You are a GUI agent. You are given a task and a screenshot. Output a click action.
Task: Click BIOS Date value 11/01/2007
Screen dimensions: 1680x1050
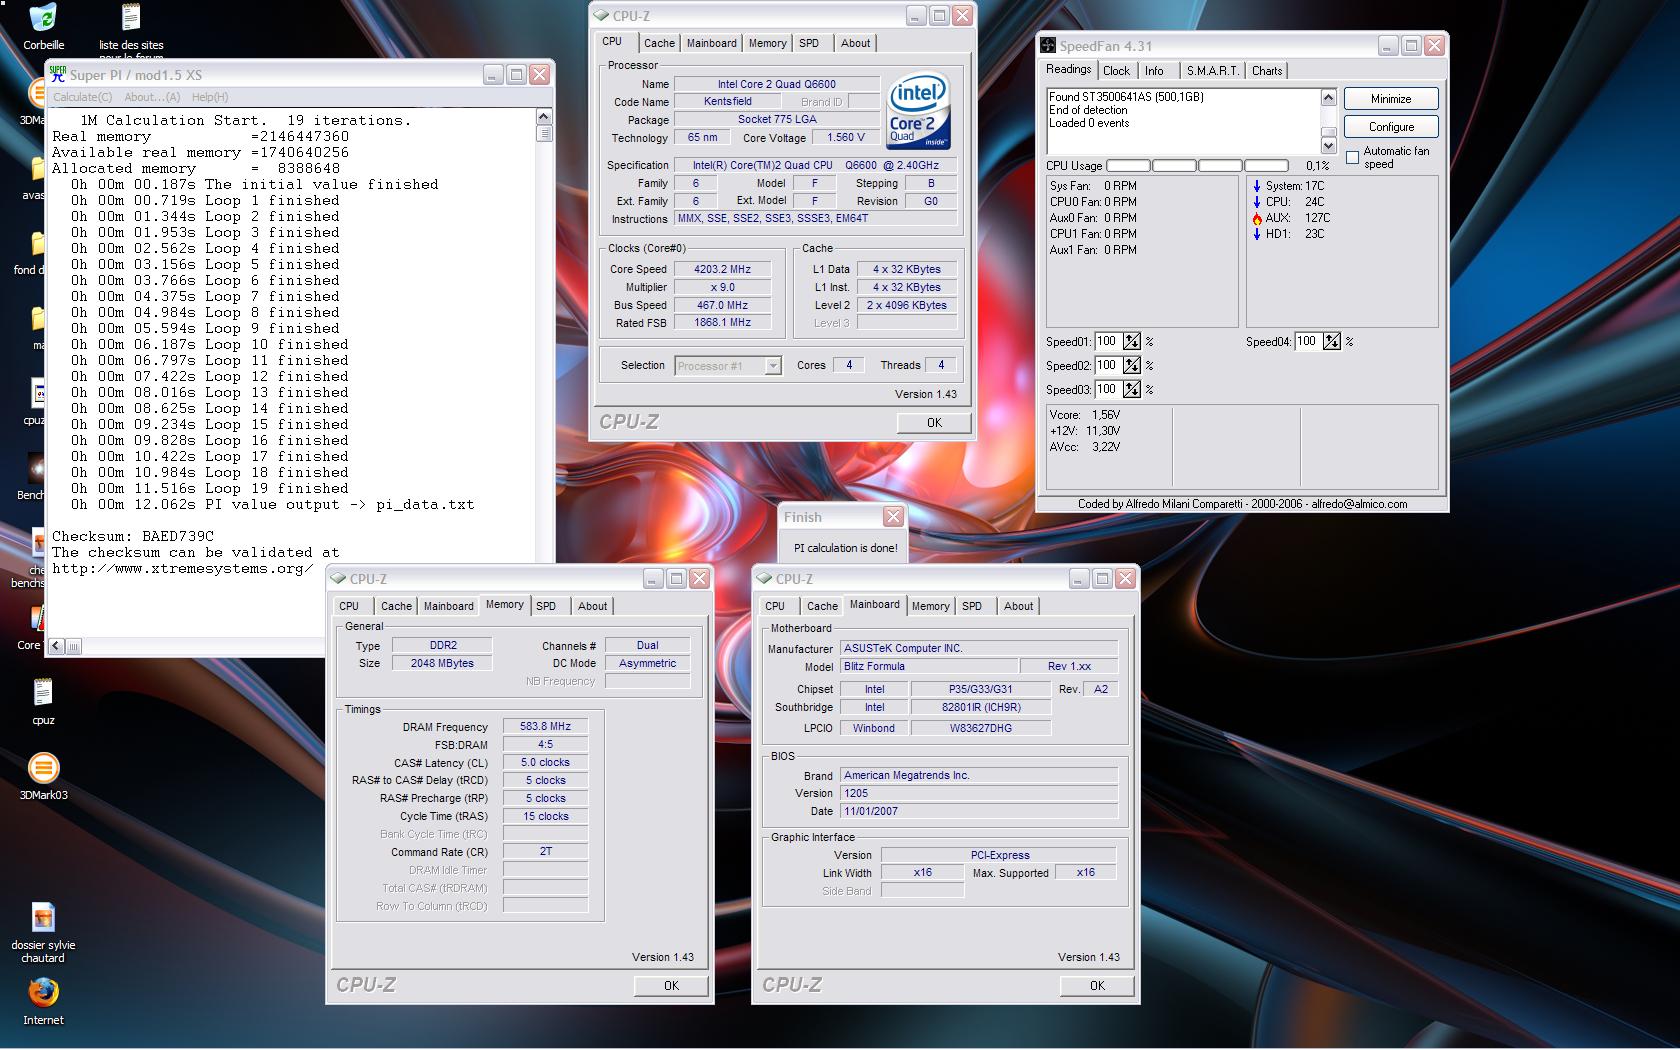tap(978, 812)
